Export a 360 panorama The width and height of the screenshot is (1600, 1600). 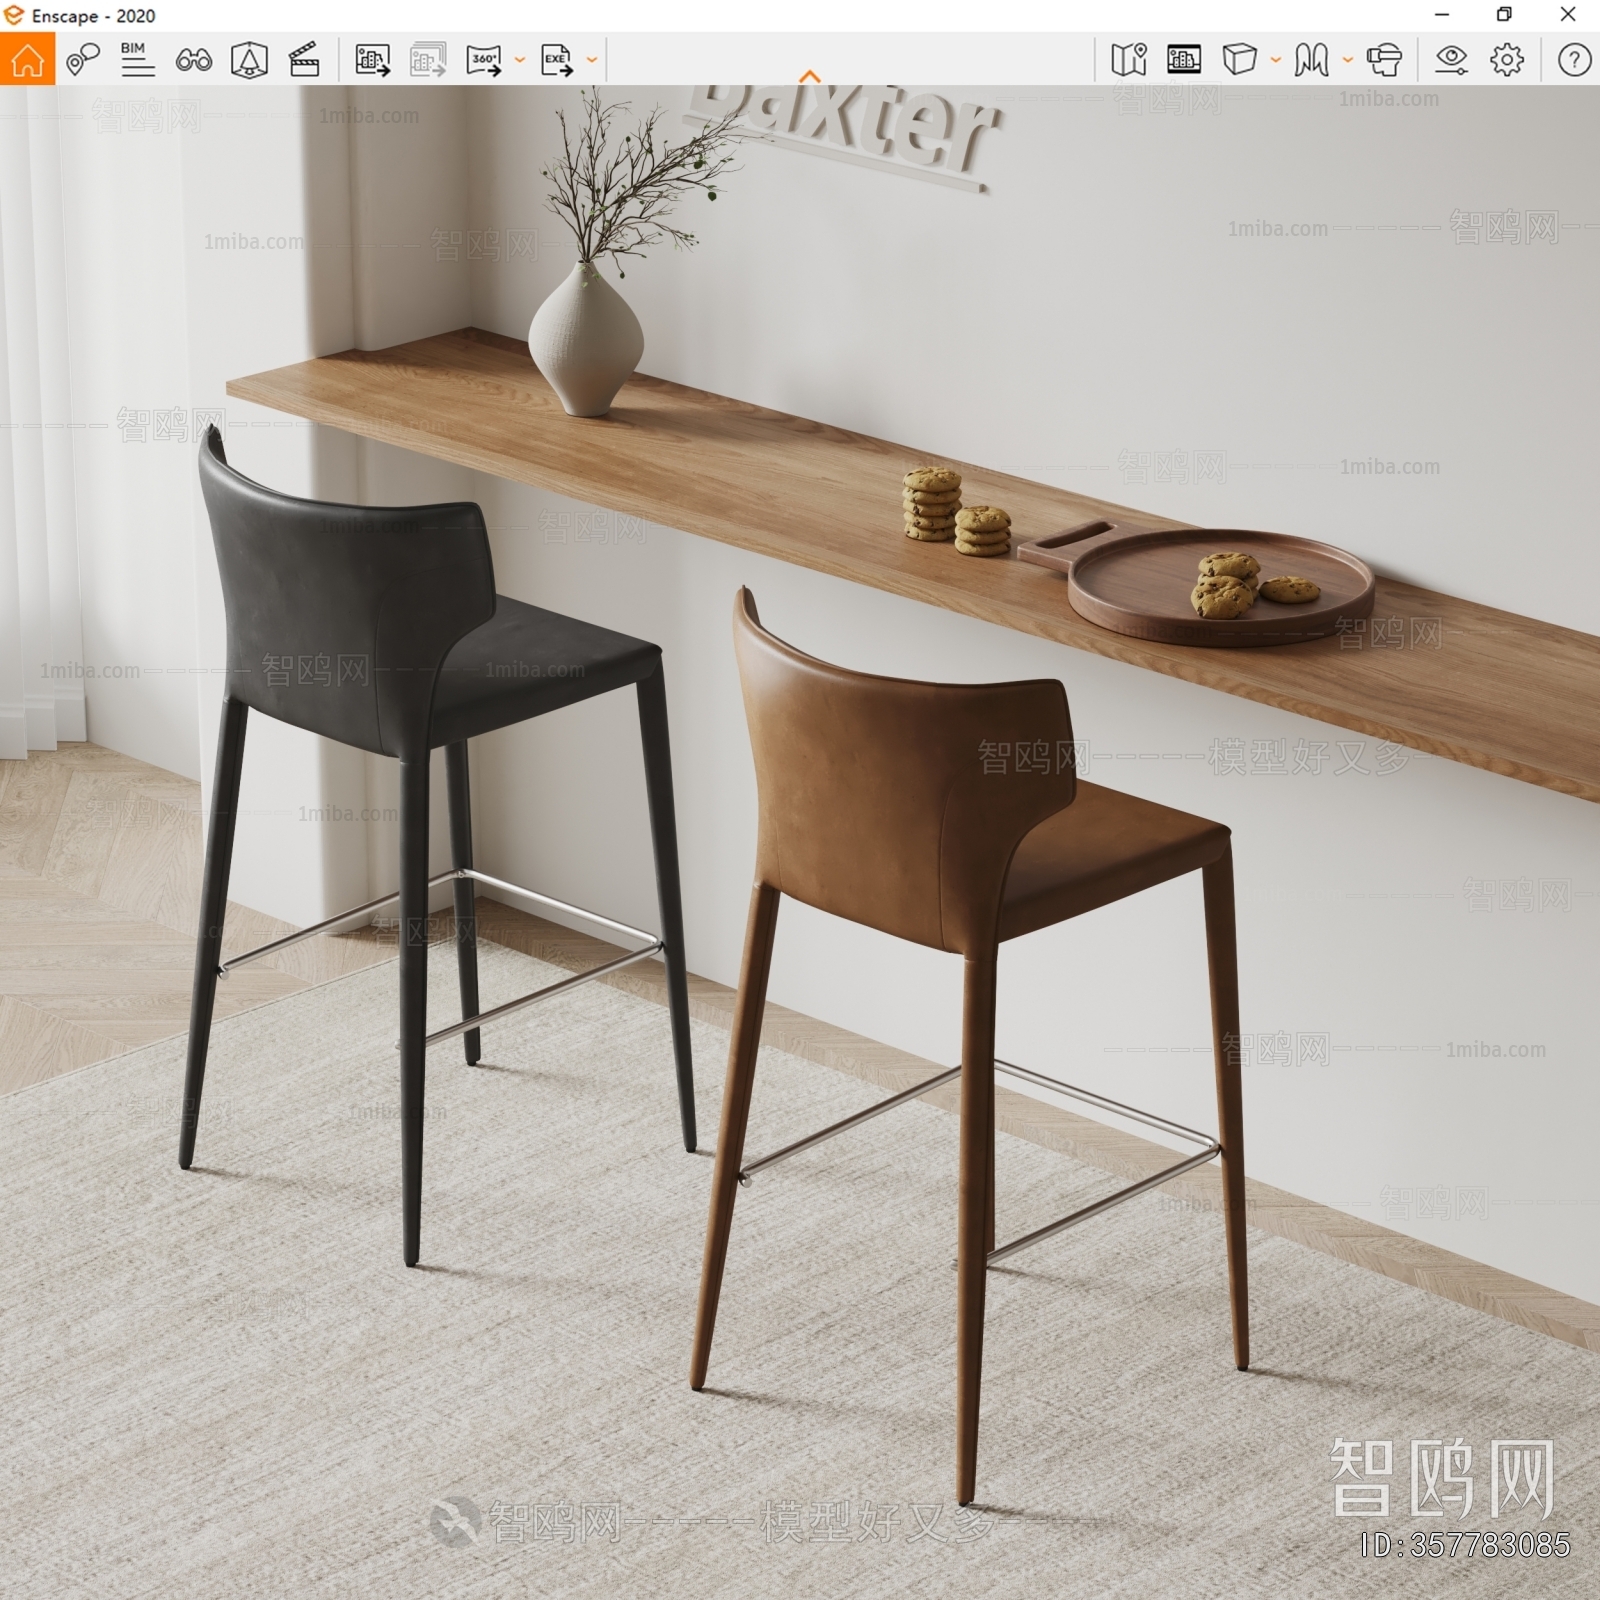483,62
